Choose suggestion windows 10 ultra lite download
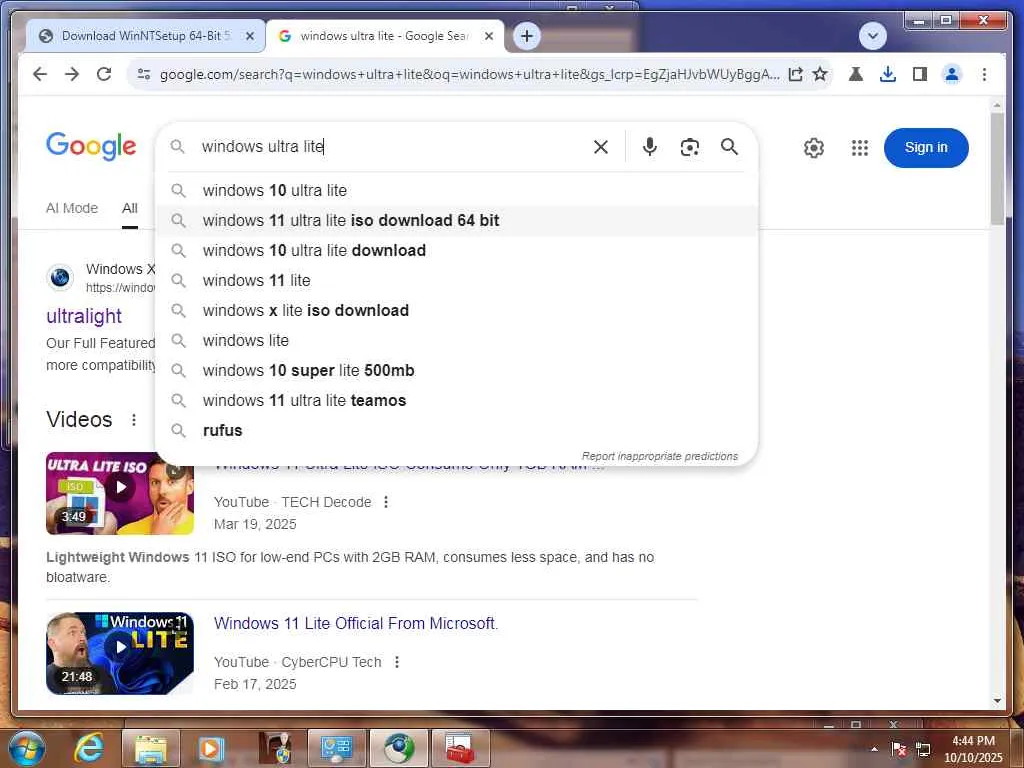 coord(456,251)
